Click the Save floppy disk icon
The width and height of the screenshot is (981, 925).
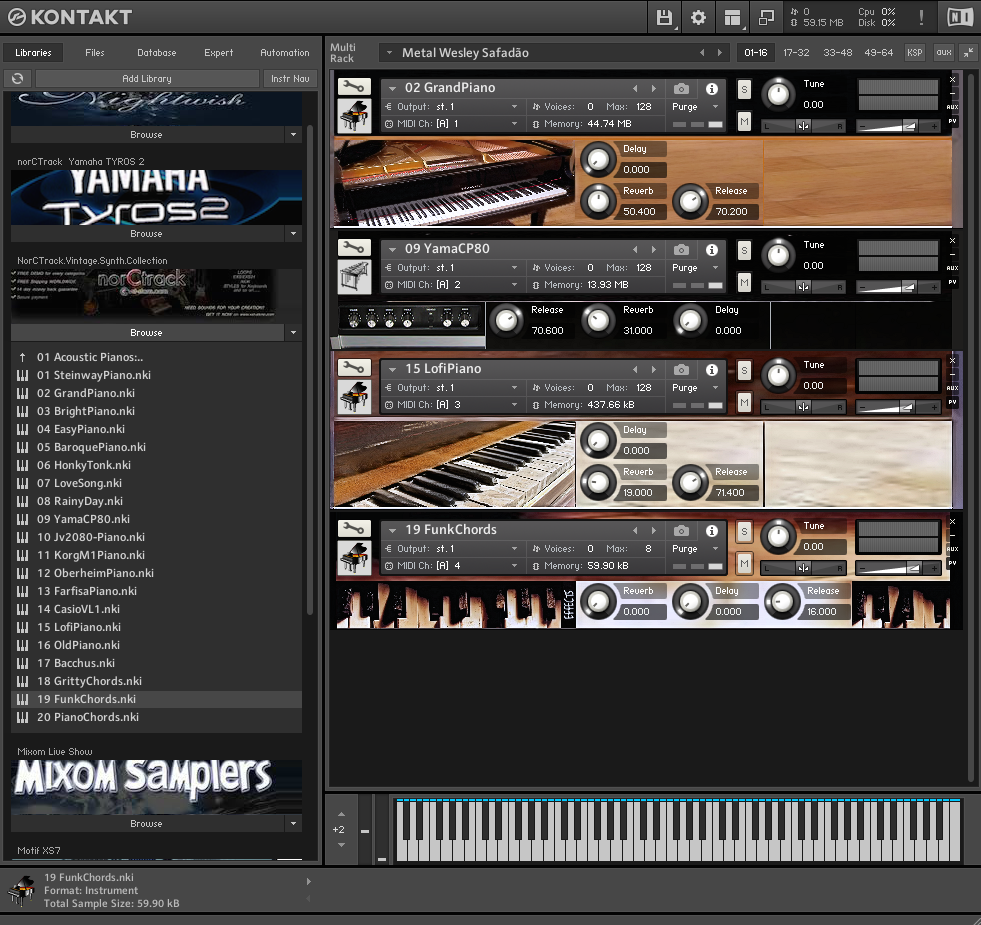(664, 18)
